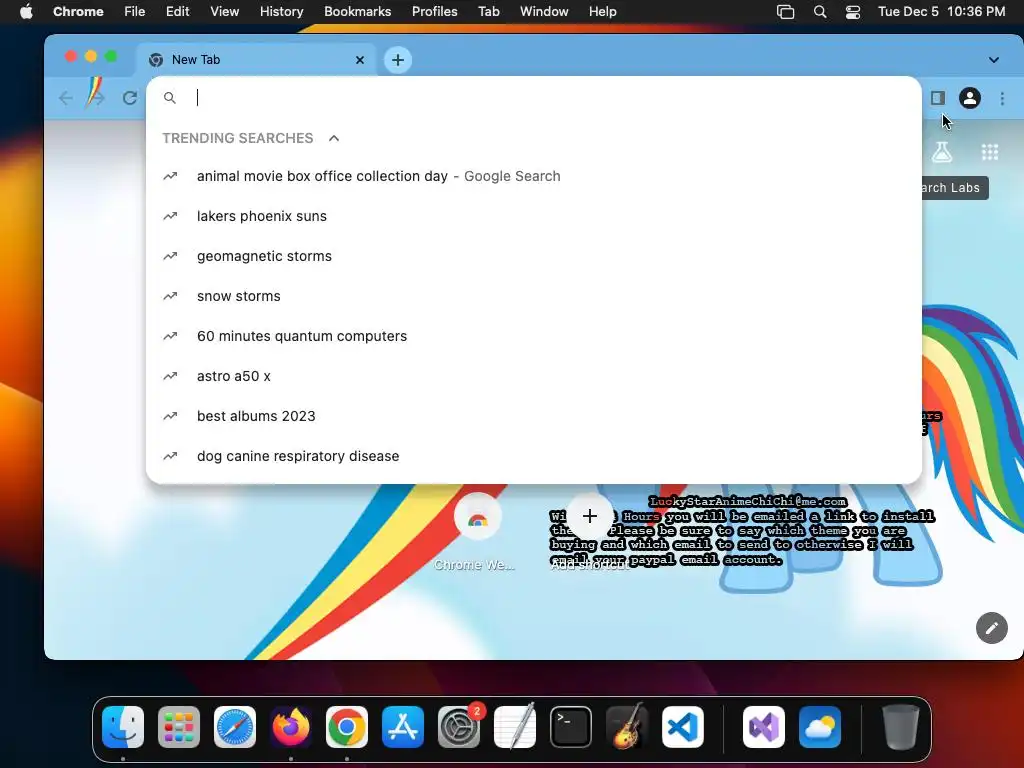
Task: Open System Settings from the Dock
Action: click(459, 727)
